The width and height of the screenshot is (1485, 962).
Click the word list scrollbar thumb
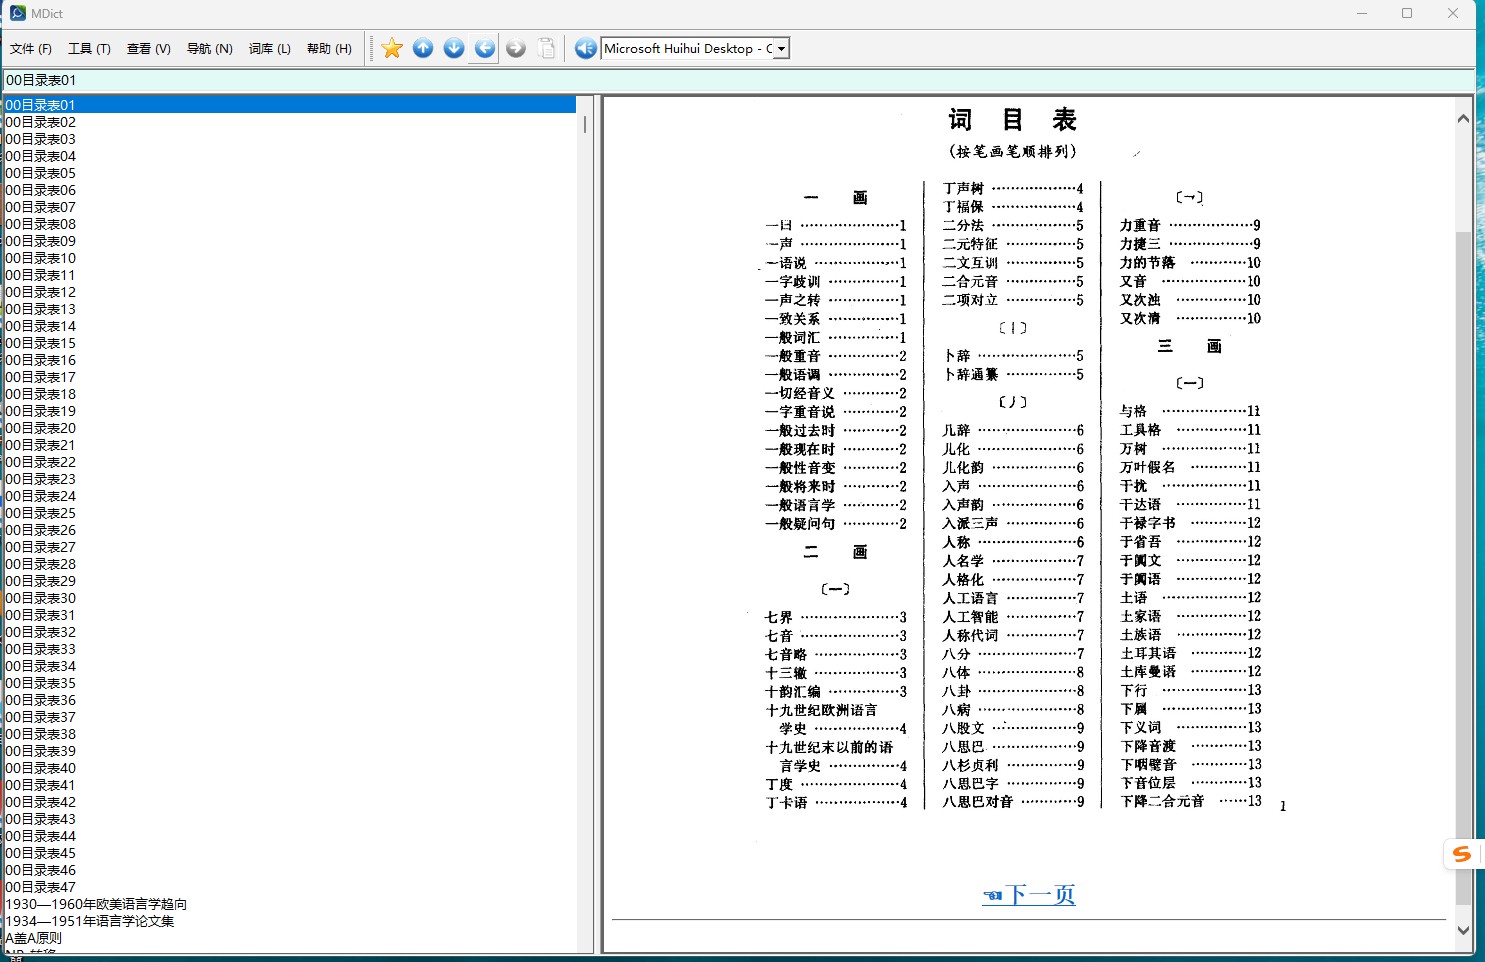pos(585,125)
